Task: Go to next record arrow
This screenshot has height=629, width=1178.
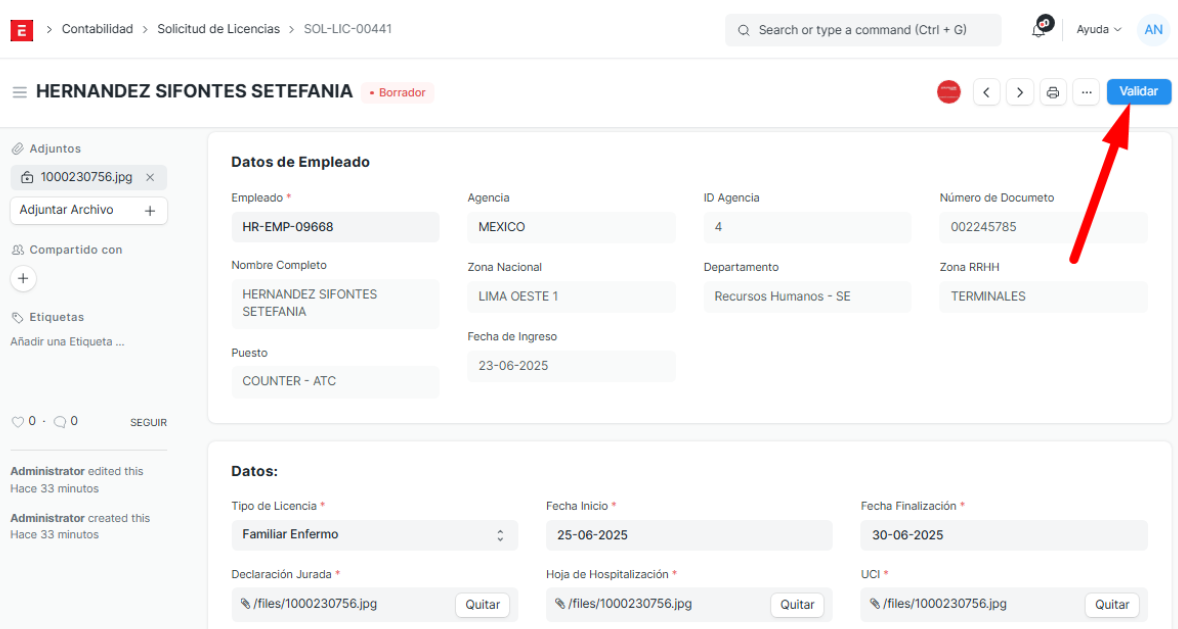Action: tap(1019, 92)
